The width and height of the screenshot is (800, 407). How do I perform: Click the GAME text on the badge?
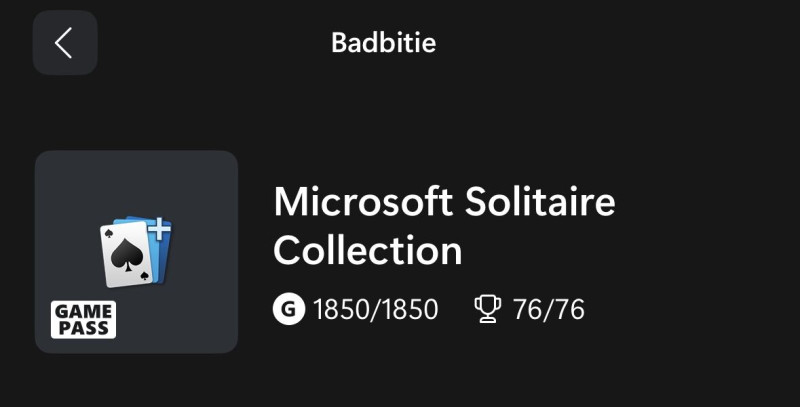(x=83, y=311)
